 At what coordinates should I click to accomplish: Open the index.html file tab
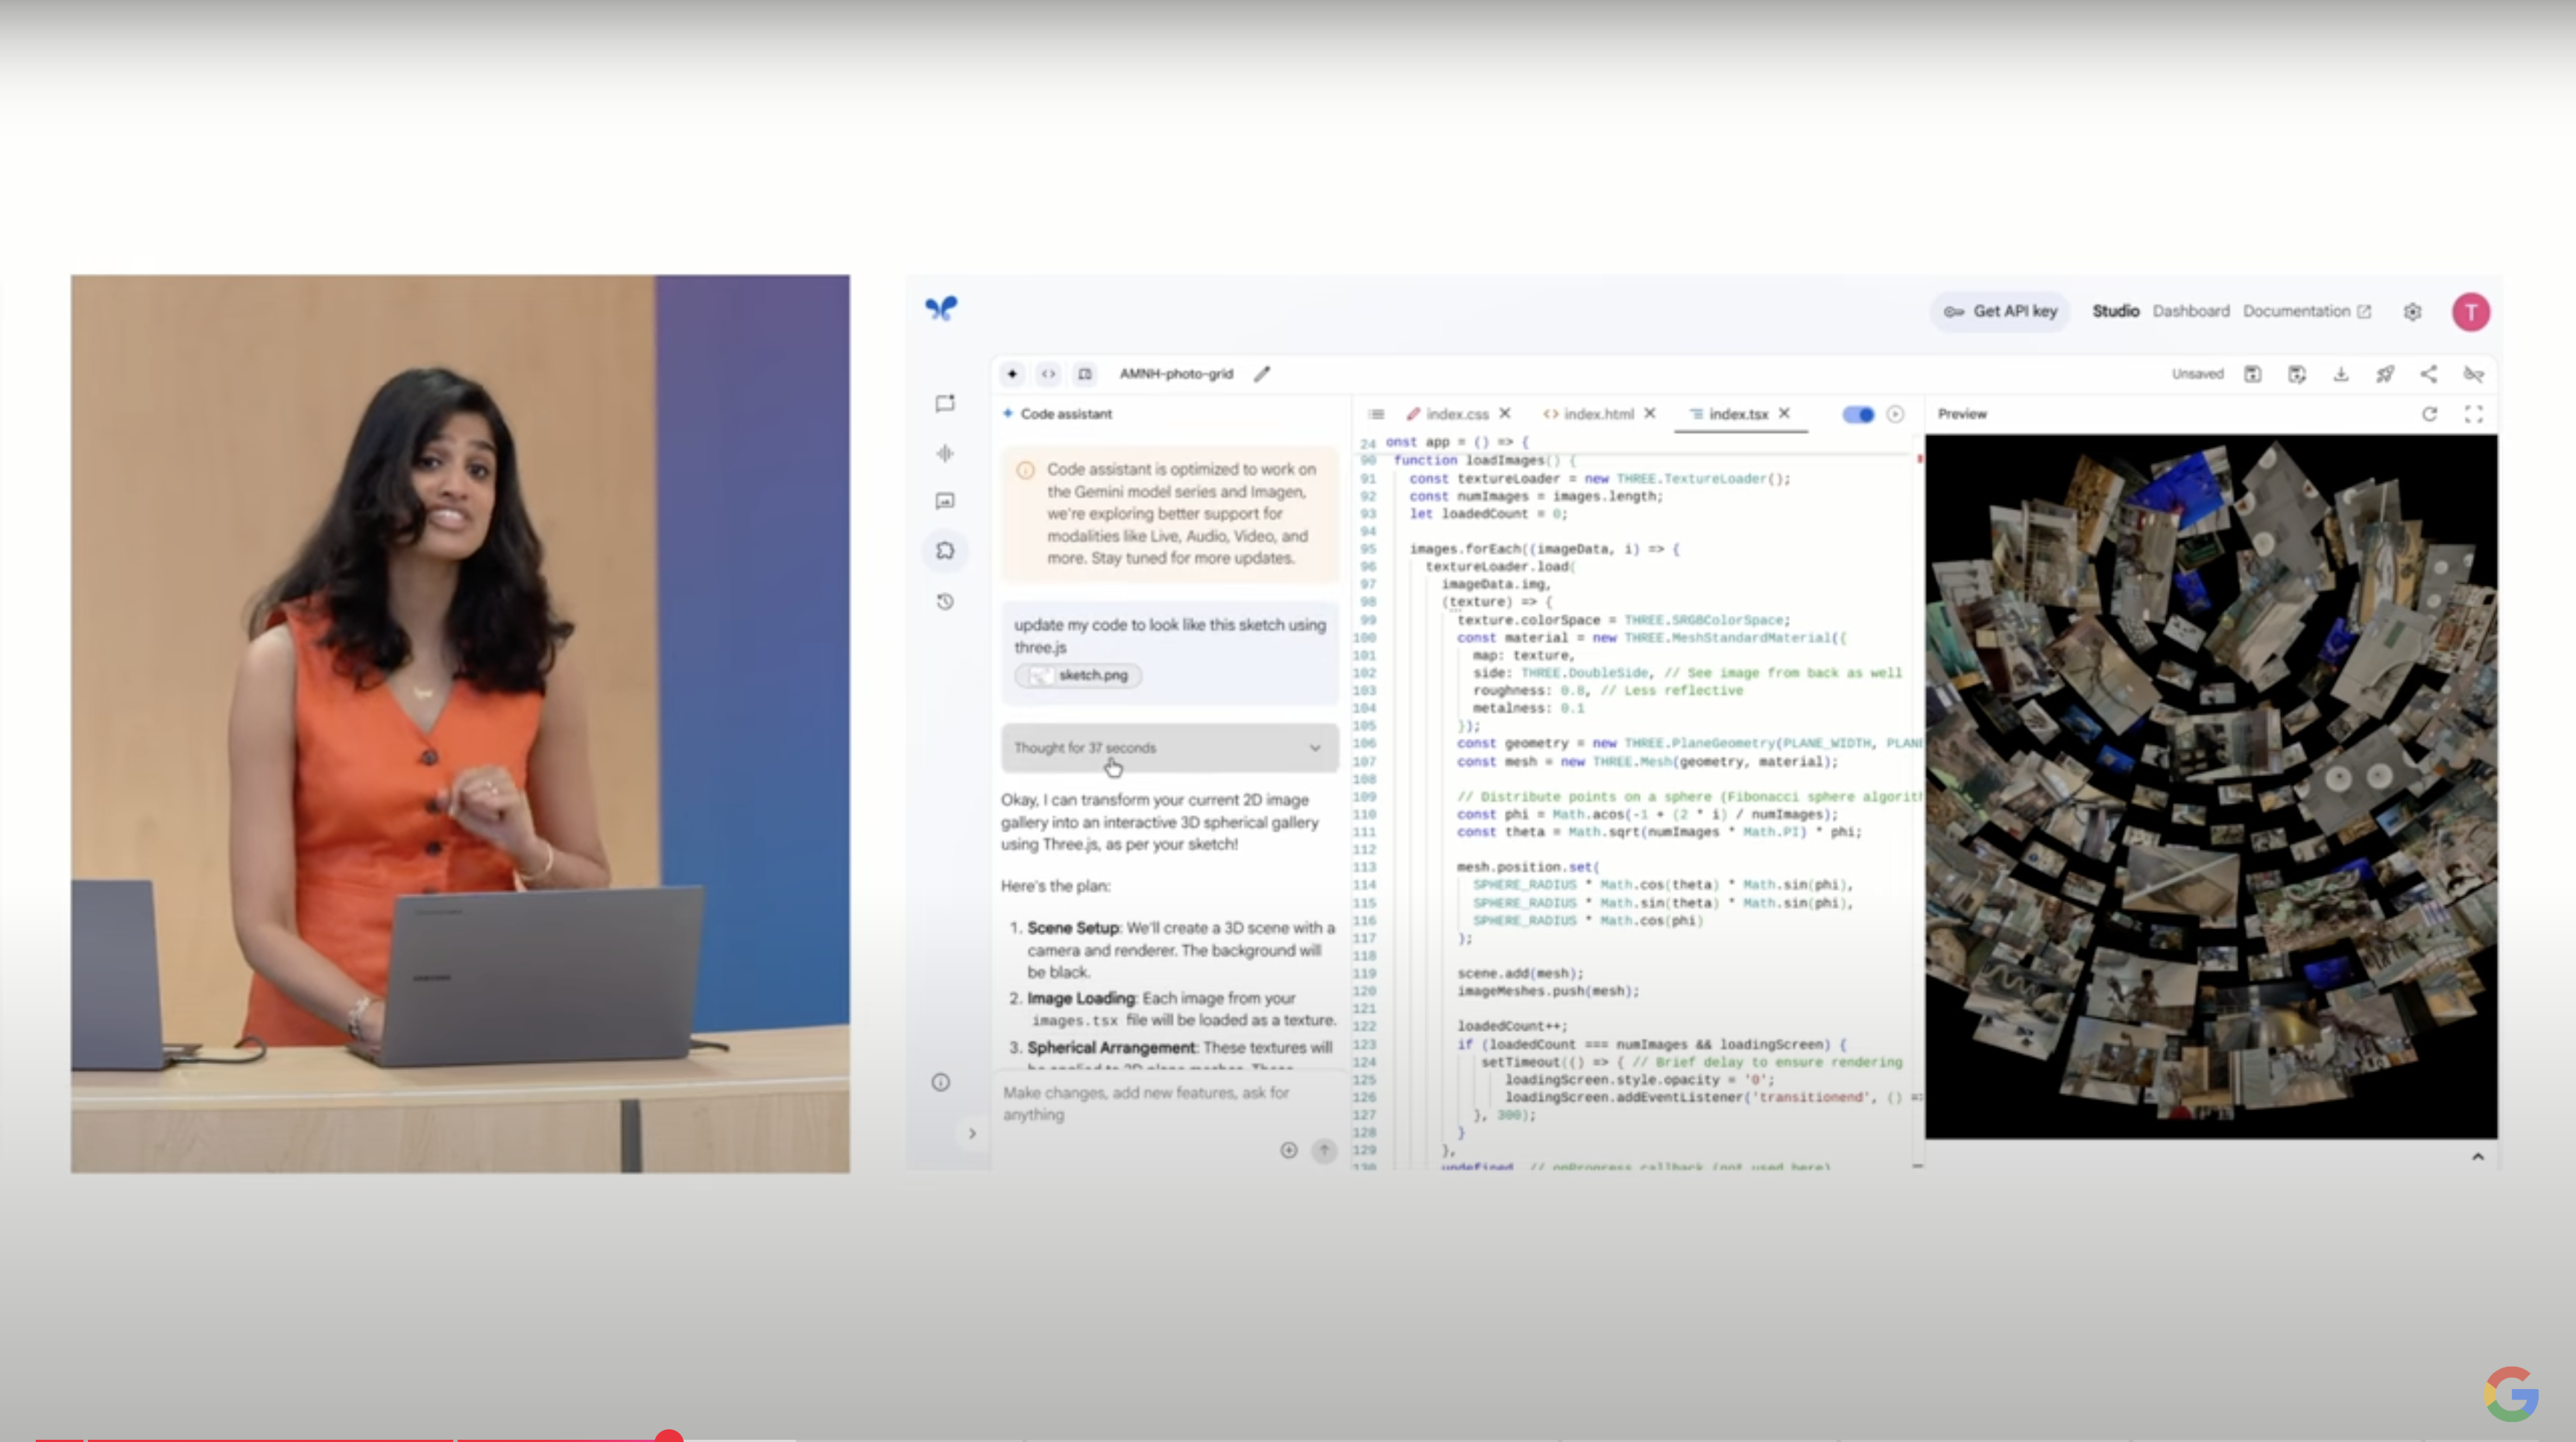[x=1597, y=414]
